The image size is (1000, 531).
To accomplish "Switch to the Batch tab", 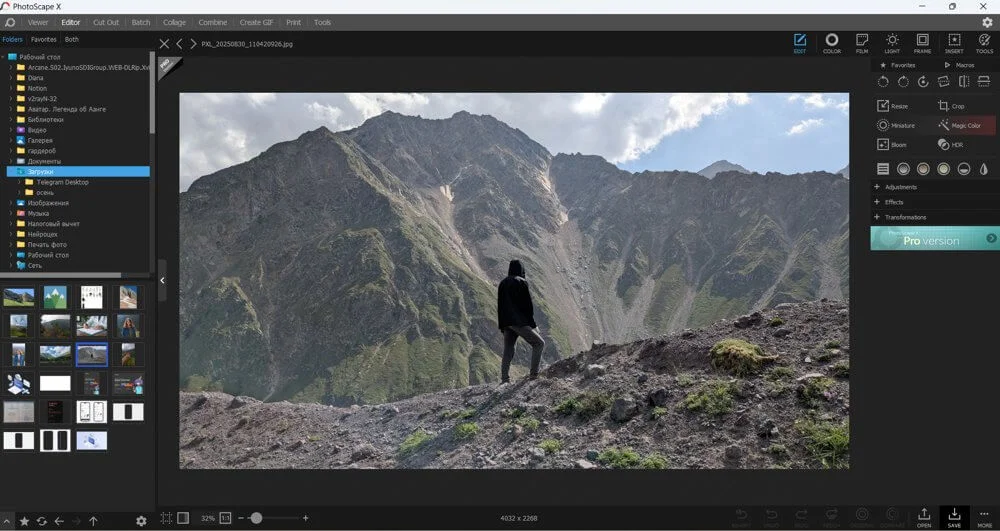I will (x=141, y=22).
